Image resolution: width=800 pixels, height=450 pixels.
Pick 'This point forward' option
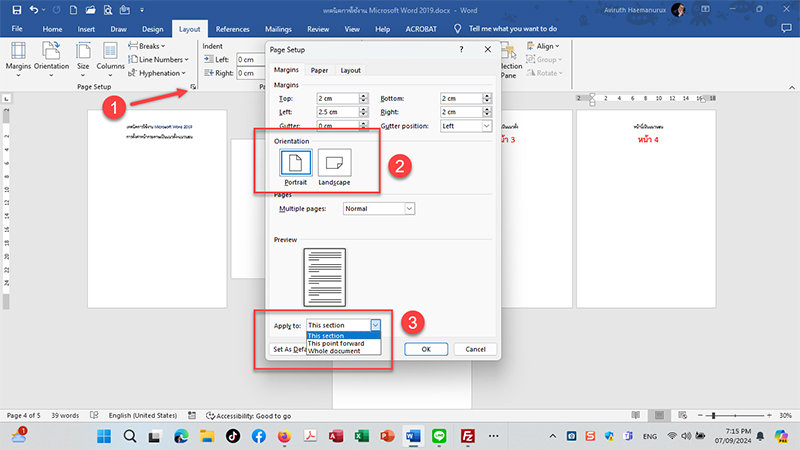tap(337, 343)
